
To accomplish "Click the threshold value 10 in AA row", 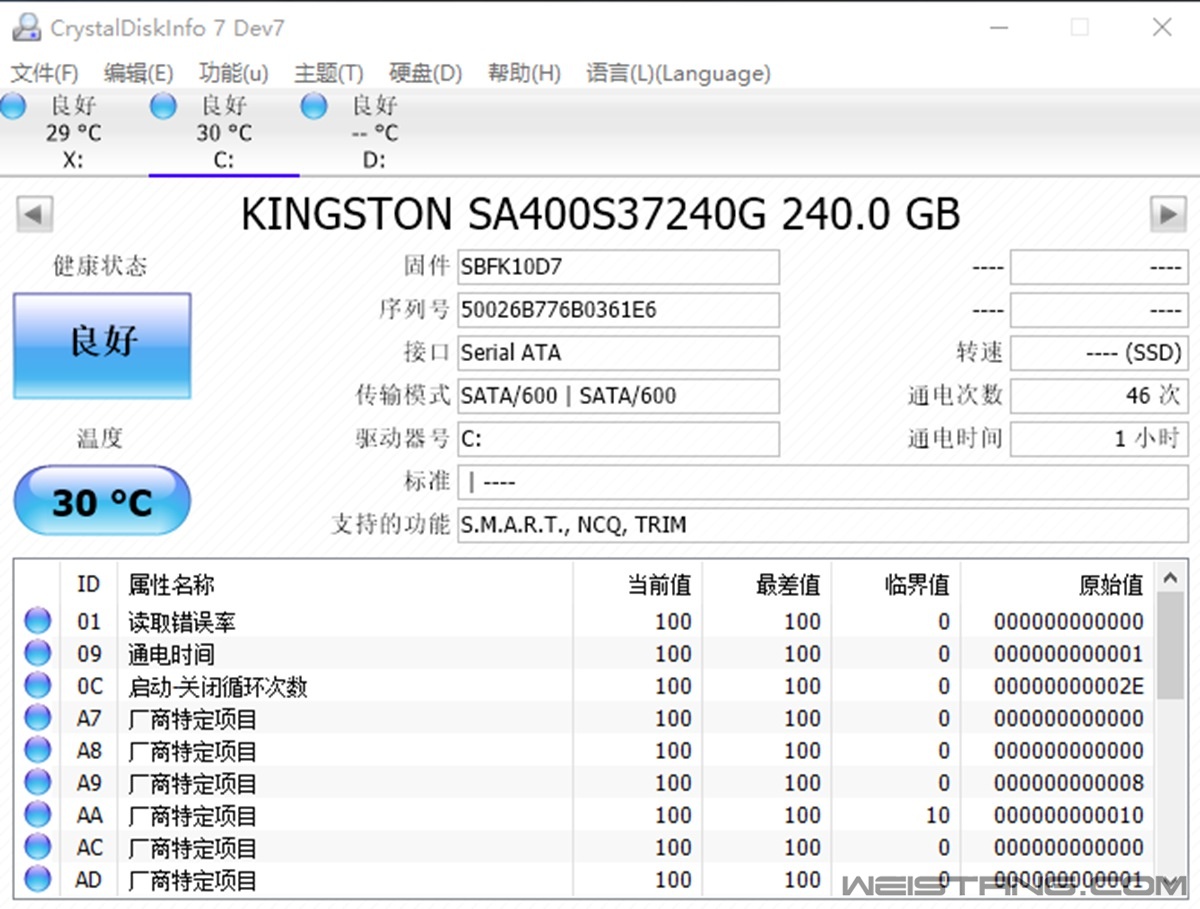I will click(937, 815).
